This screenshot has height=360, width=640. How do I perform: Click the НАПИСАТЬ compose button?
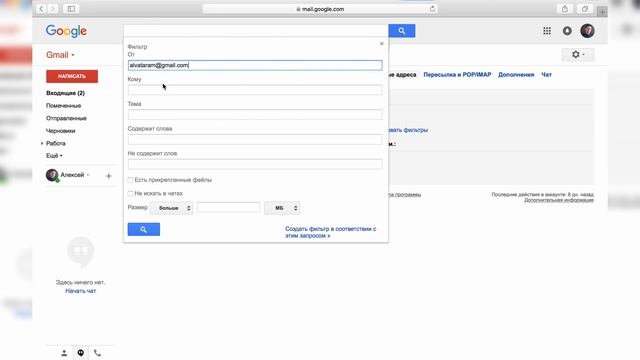(72, 76)
